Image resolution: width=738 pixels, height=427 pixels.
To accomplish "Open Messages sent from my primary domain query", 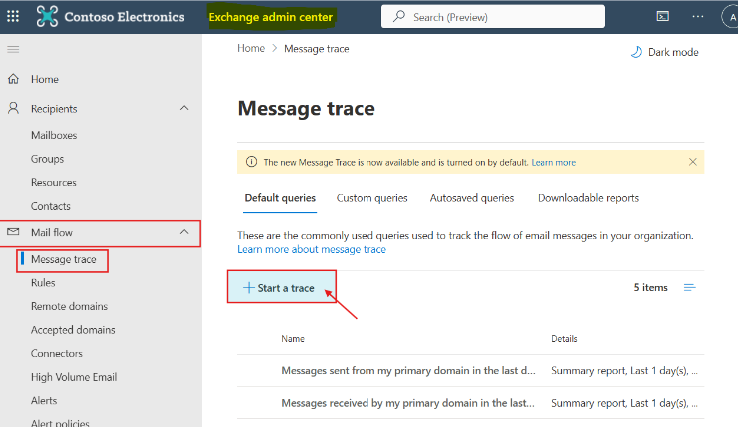I will [408, 371].
